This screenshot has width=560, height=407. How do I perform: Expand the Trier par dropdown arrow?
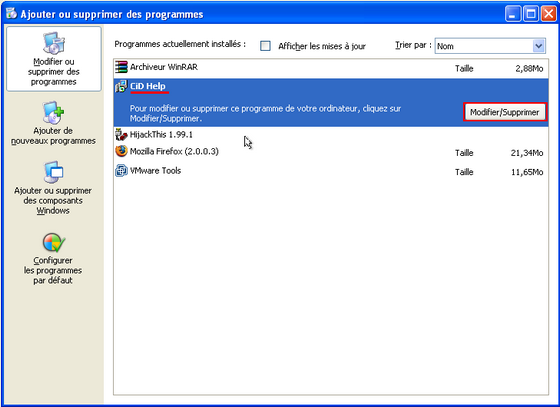click(x=539, y=46)
